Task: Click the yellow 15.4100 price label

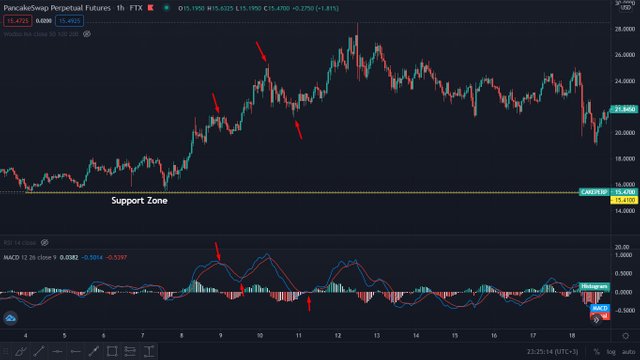Action: 624,200
